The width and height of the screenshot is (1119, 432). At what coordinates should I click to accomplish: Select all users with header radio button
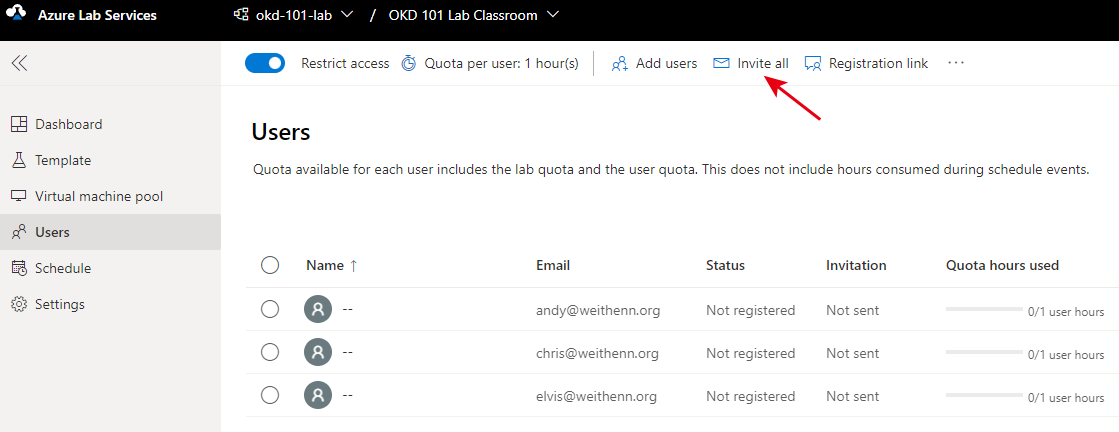point(270,266)
